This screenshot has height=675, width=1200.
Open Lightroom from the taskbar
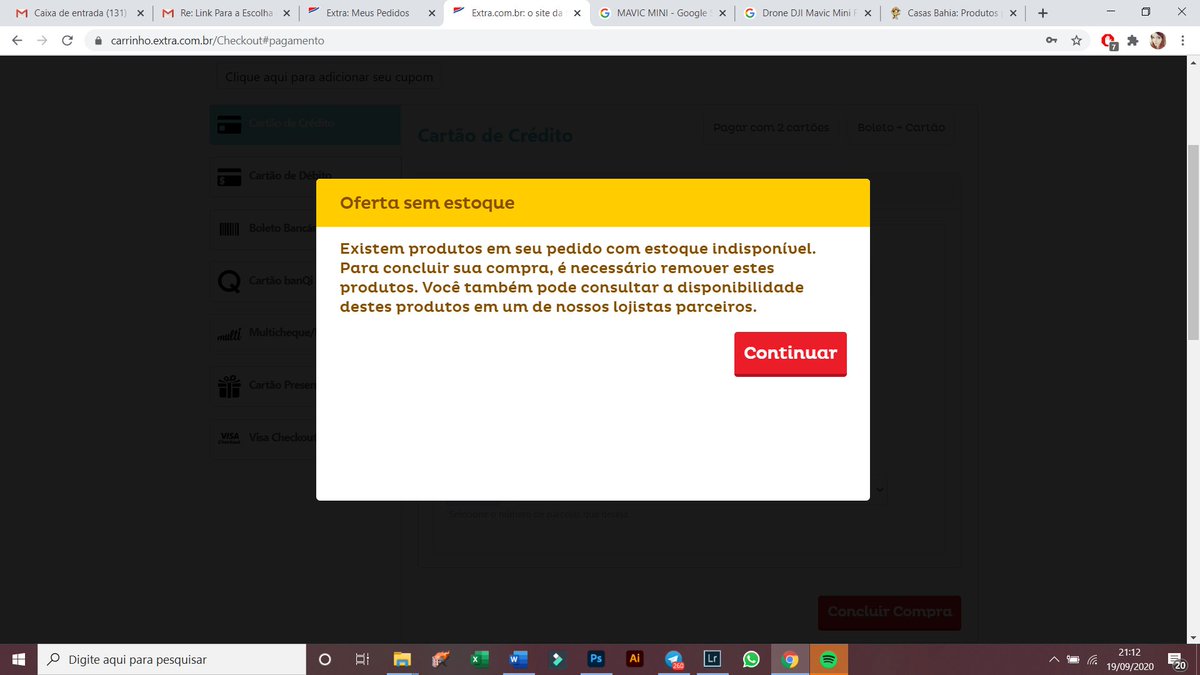tap(712, 659)
